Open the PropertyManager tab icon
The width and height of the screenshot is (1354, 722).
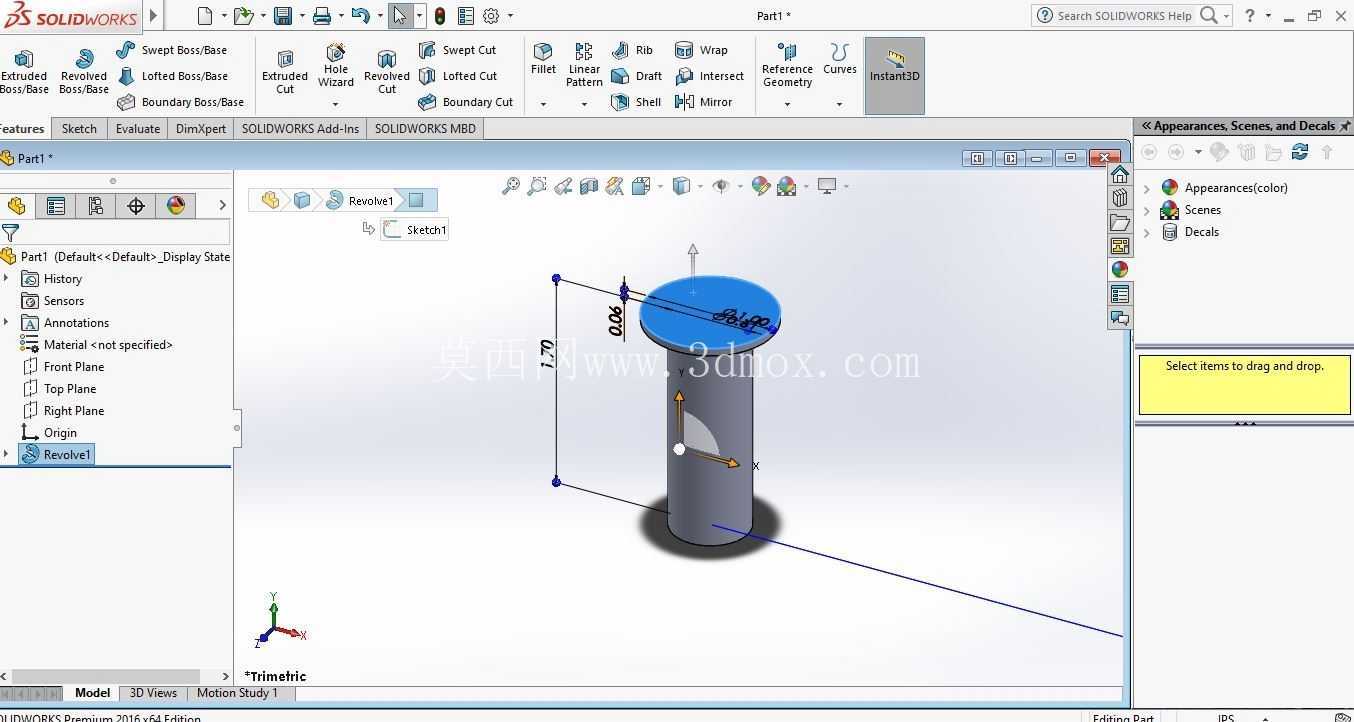tap(56, 206)
